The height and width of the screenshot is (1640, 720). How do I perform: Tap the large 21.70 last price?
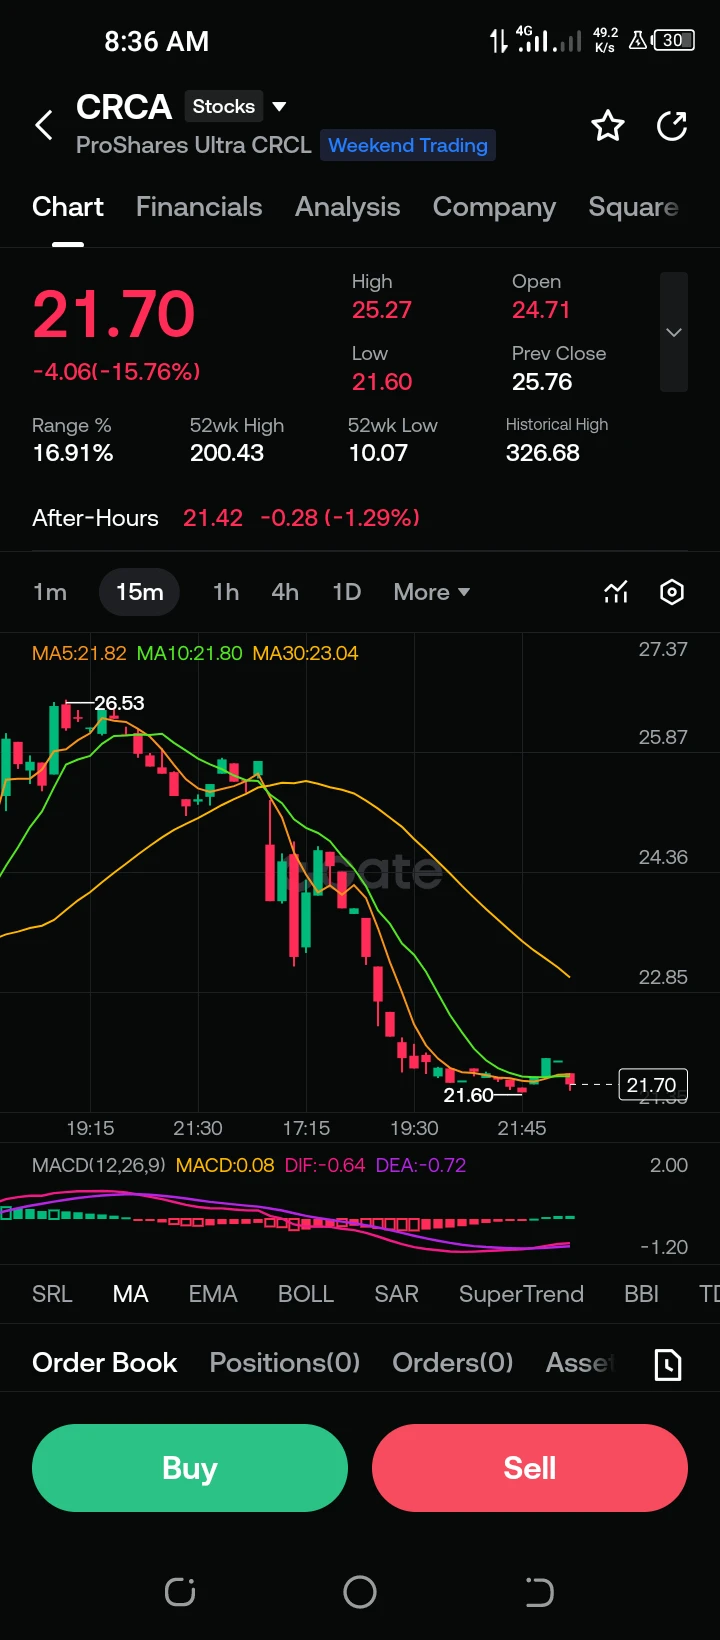click(114, 315)
